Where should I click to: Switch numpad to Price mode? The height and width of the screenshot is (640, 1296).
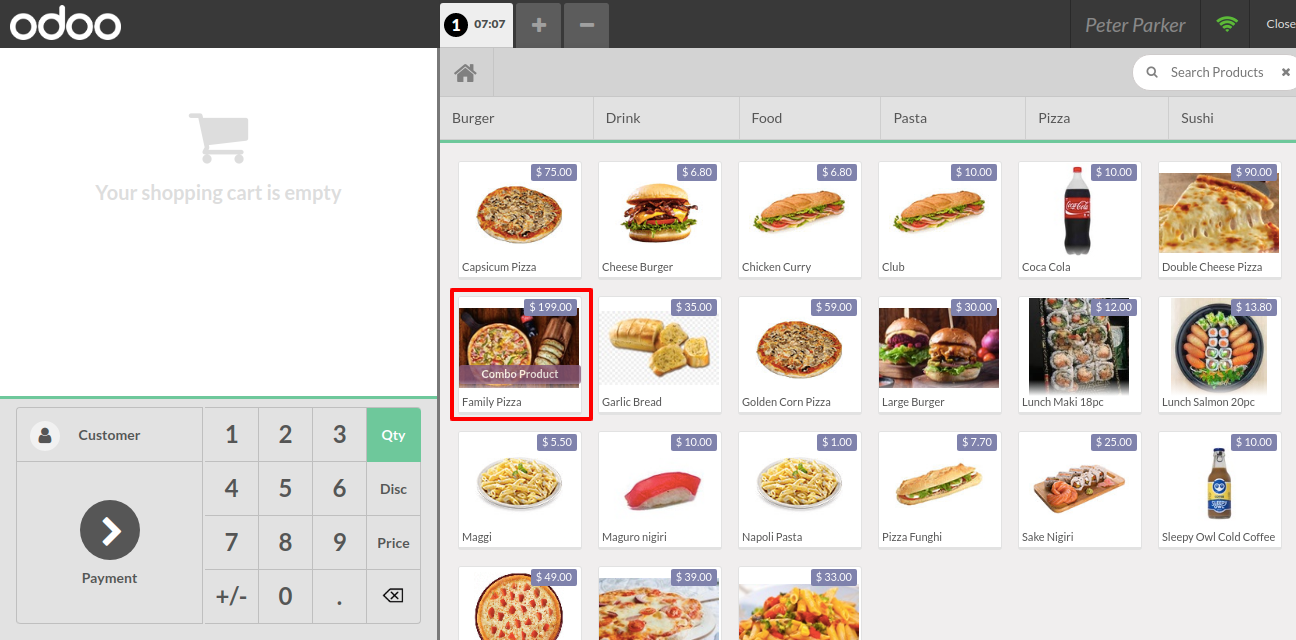[393, 543]
